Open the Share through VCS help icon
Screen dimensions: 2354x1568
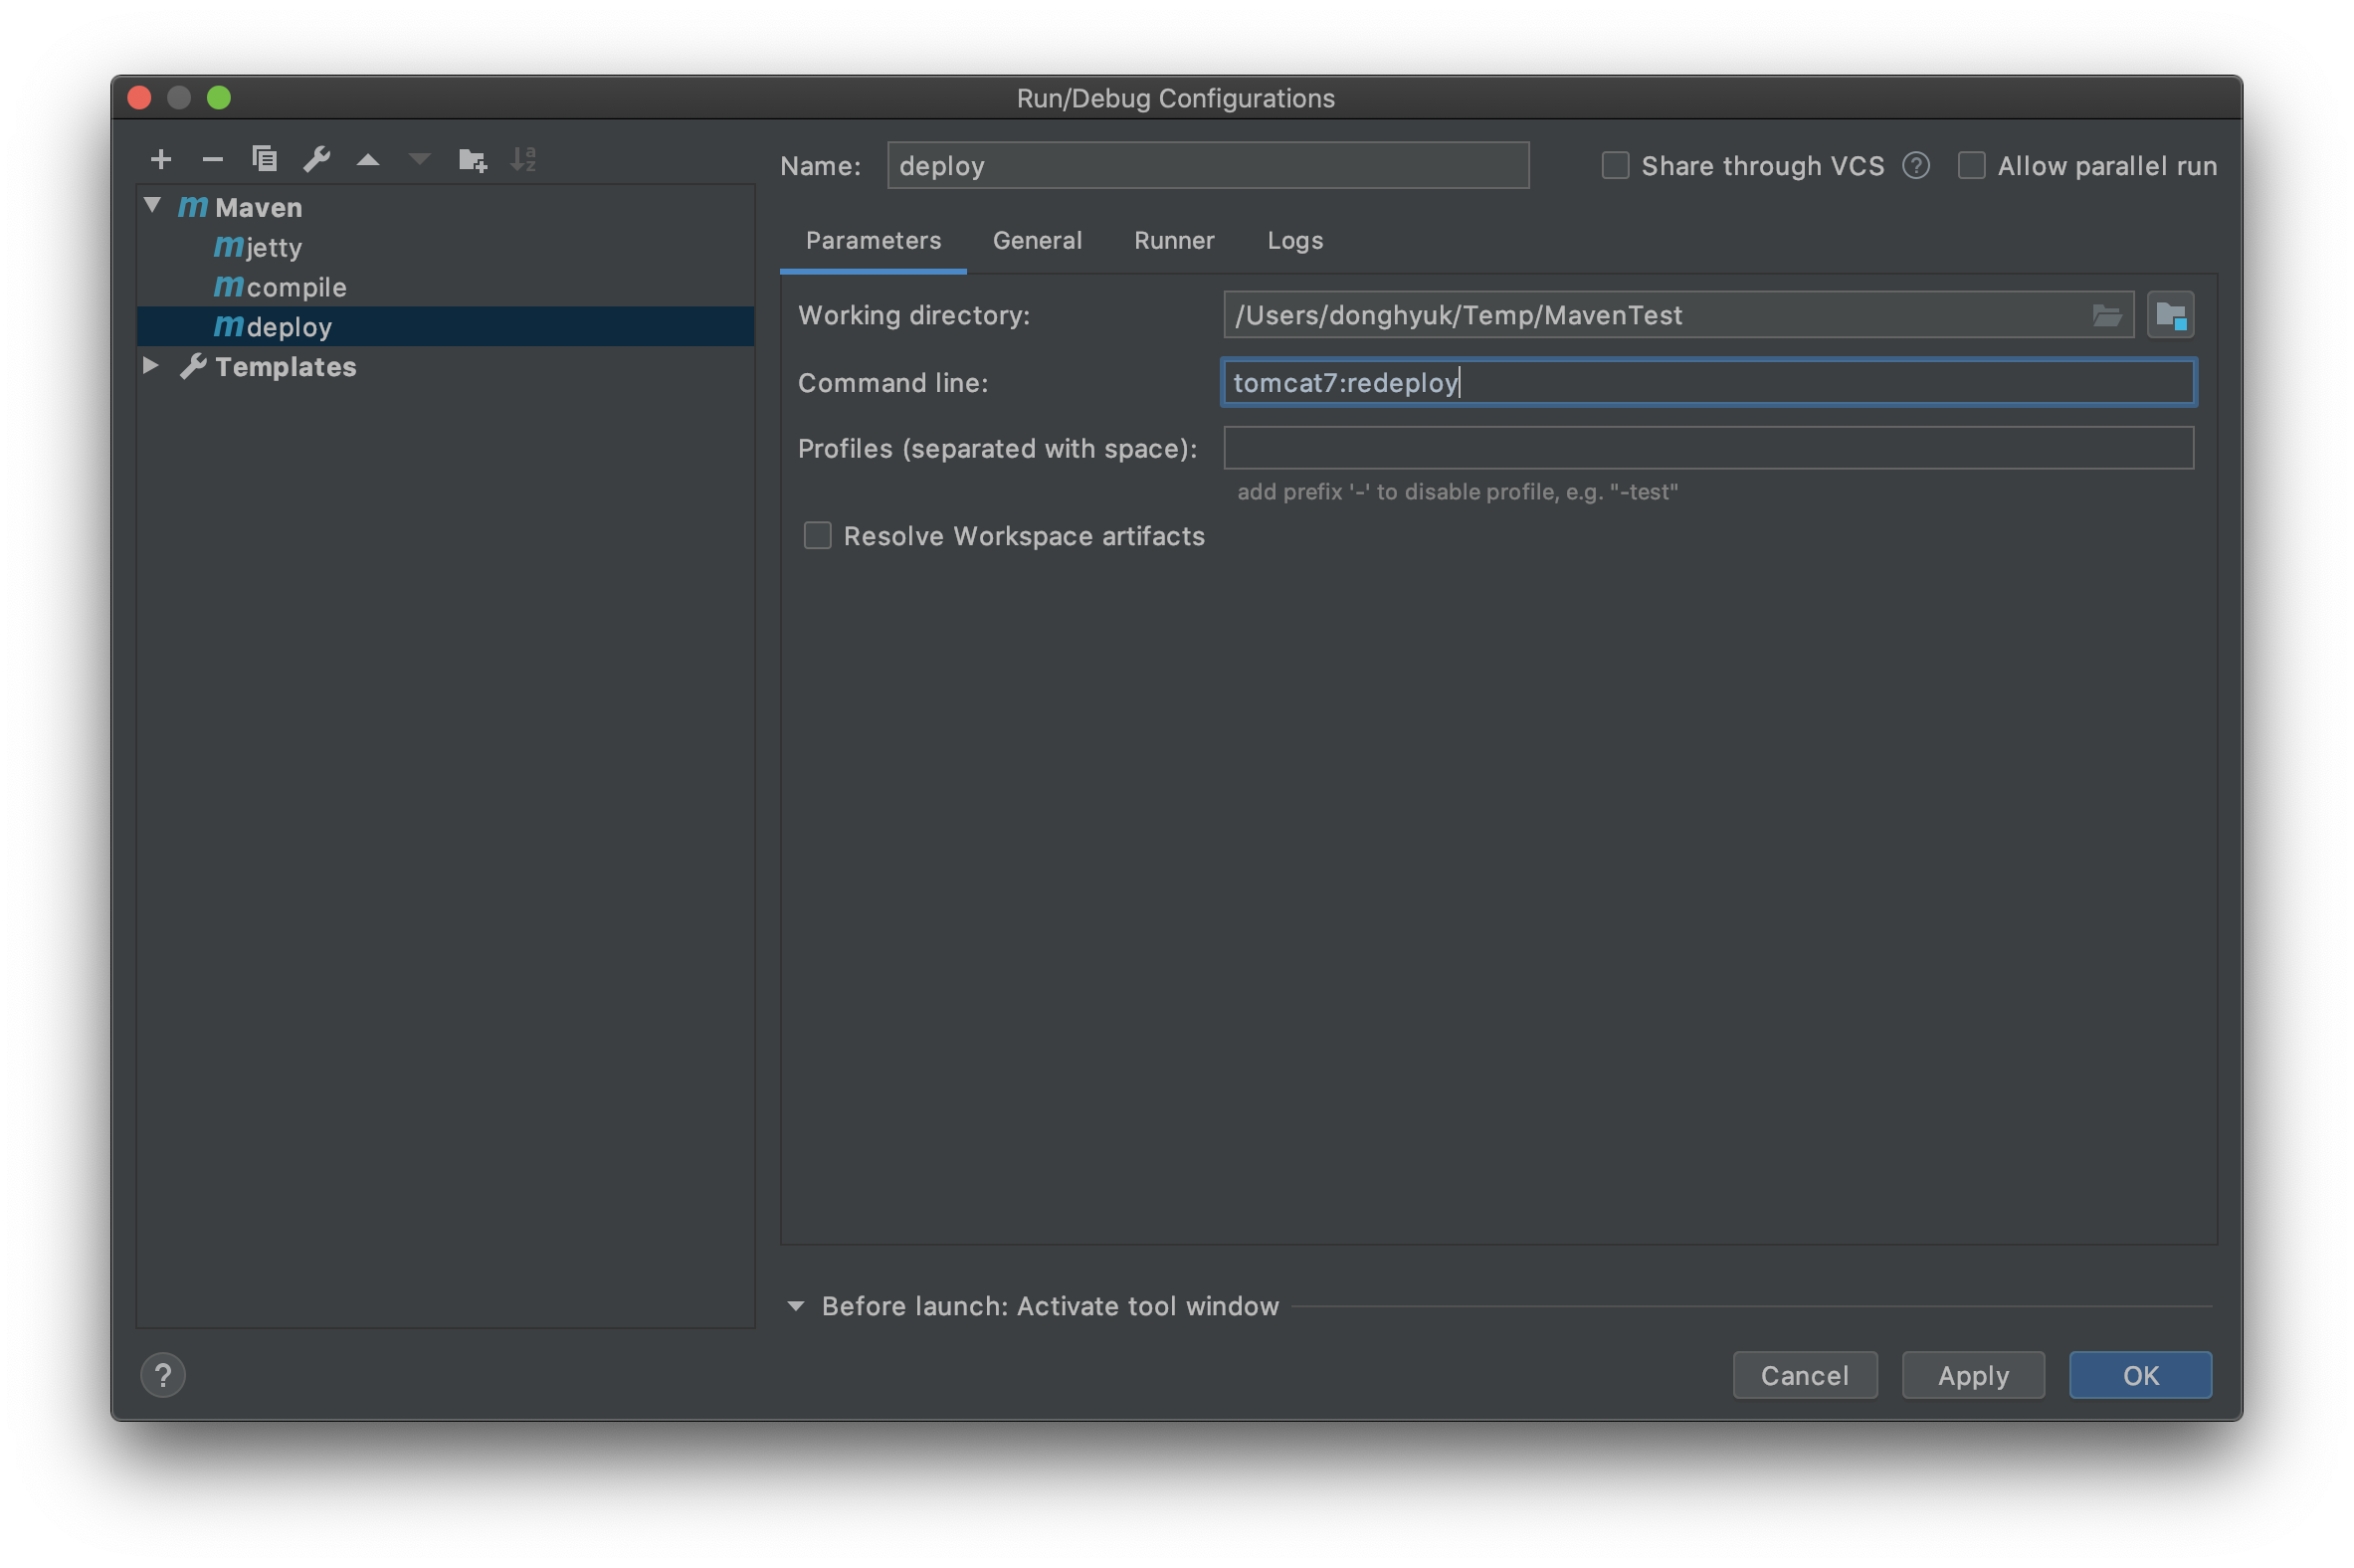1915,166
